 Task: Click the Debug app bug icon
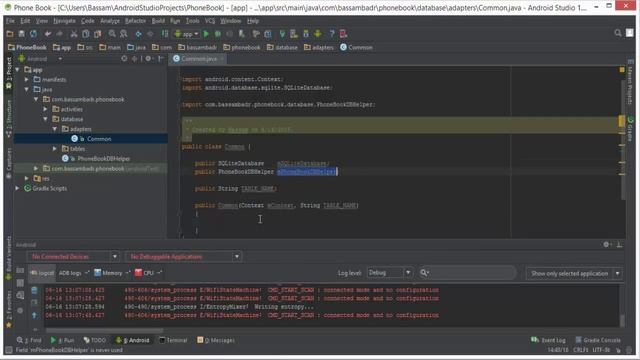[x=218, y=34]
